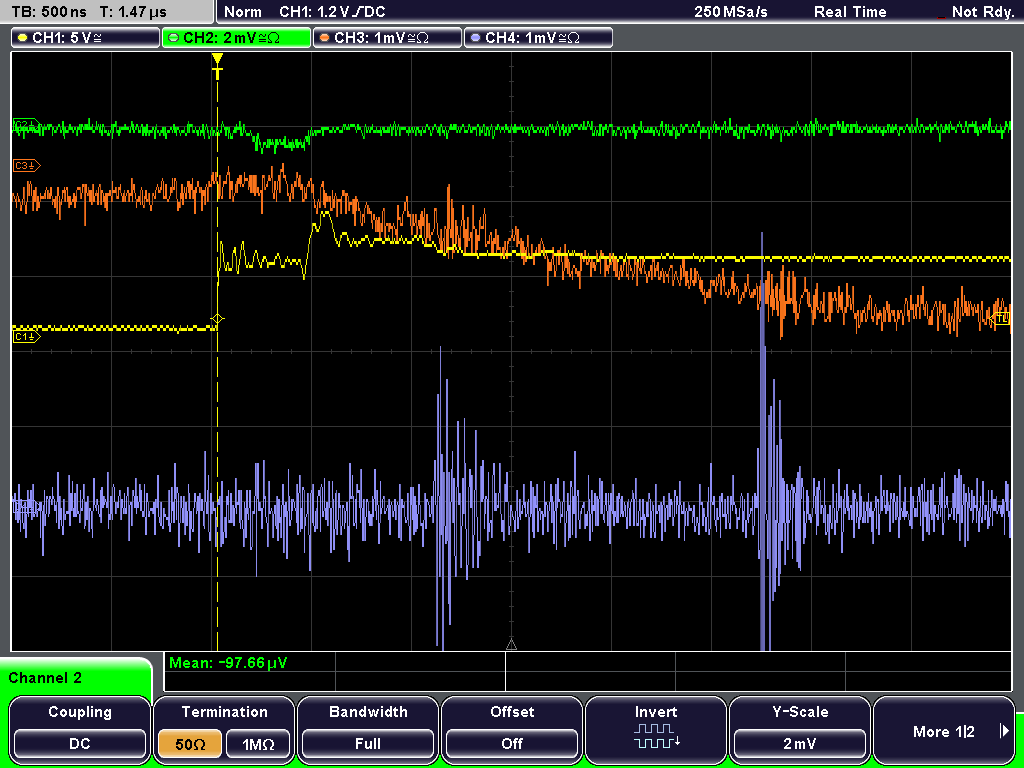Click the C1 ground level marker
The image size is (1024, 768).
coord(27,336)
